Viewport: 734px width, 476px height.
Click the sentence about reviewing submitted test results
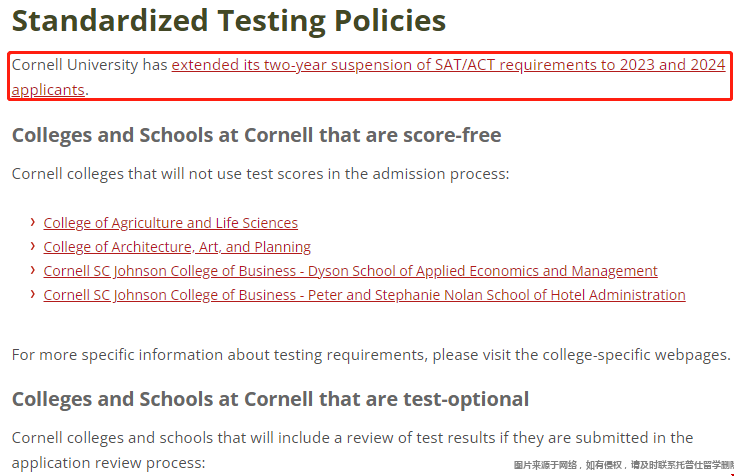(x=352, y=438)
